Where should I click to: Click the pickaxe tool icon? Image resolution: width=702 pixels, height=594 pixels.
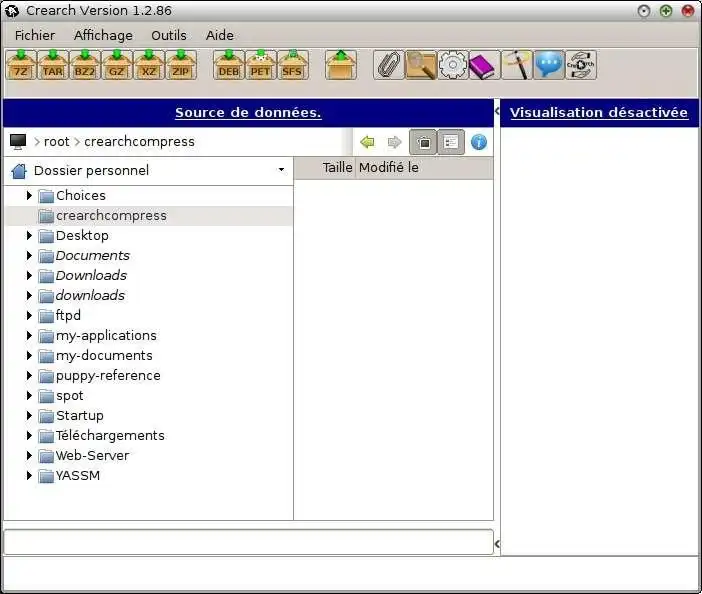tap(517, 65)
